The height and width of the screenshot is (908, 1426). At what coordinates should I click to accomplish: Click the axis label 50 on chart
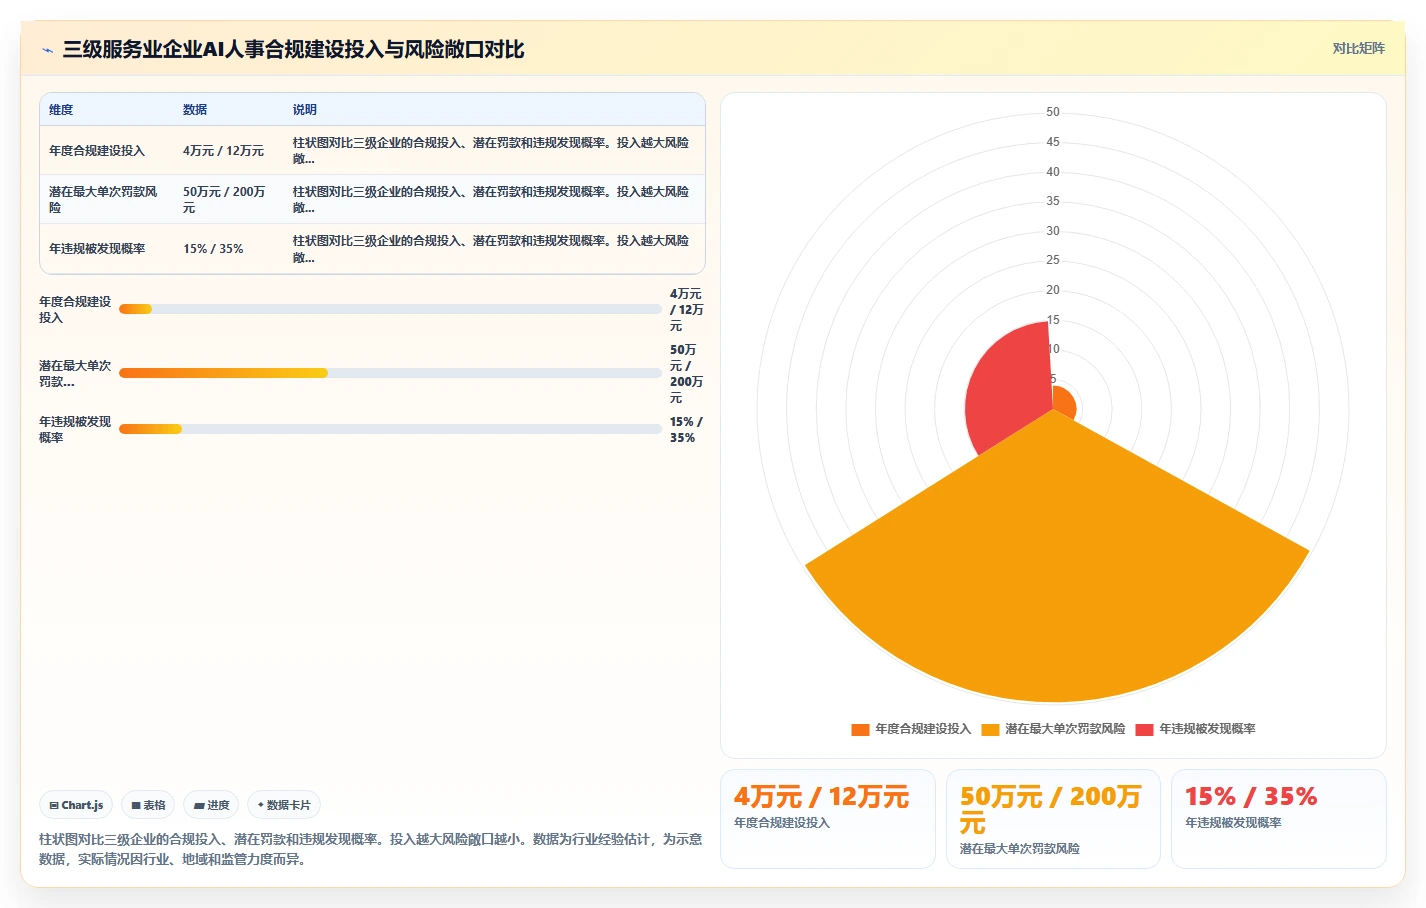pos(1053,112)
